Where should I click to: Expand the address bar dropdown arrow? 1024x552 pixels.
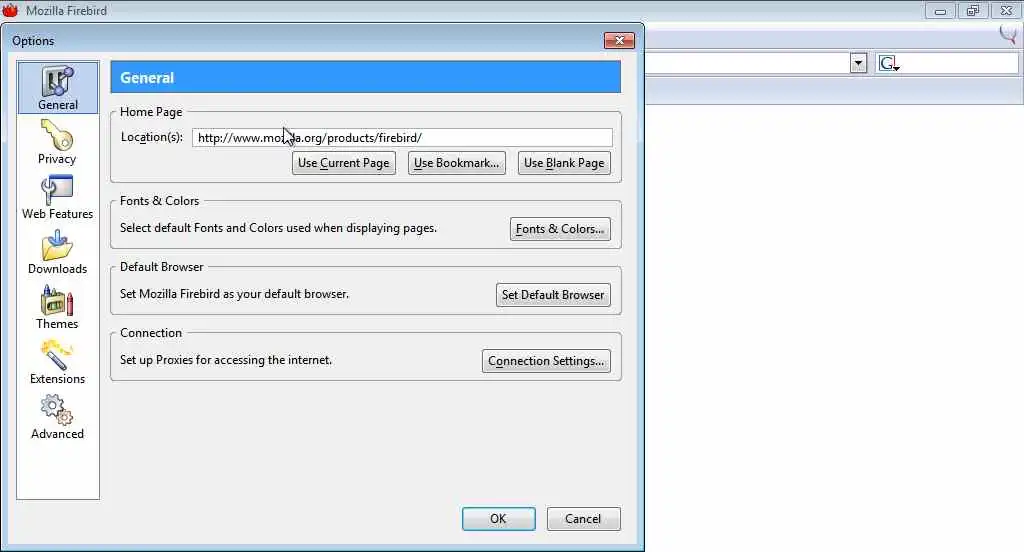point(858,63)
